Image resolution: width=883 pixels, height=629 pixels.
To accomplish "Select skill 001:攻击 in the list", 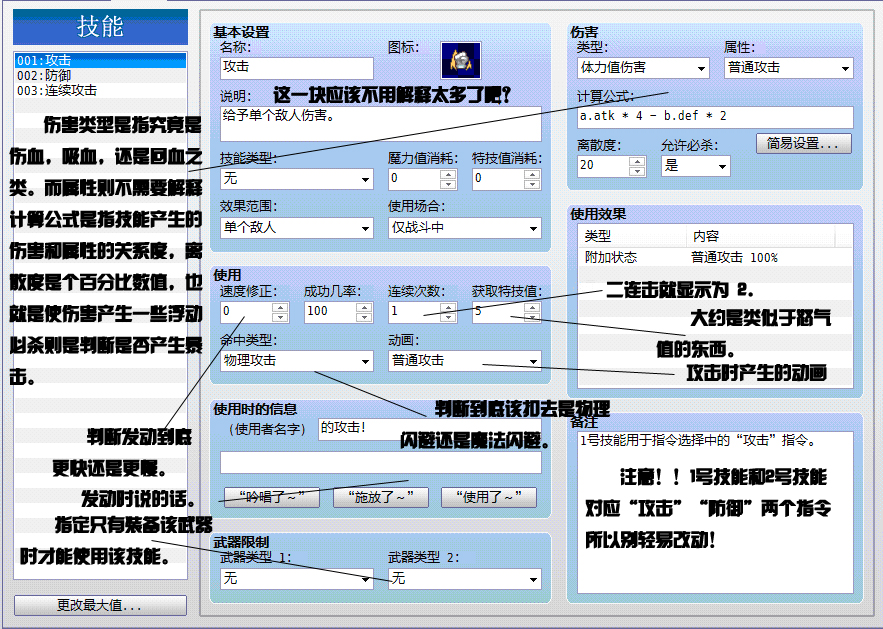I will (x=101, y=60).
